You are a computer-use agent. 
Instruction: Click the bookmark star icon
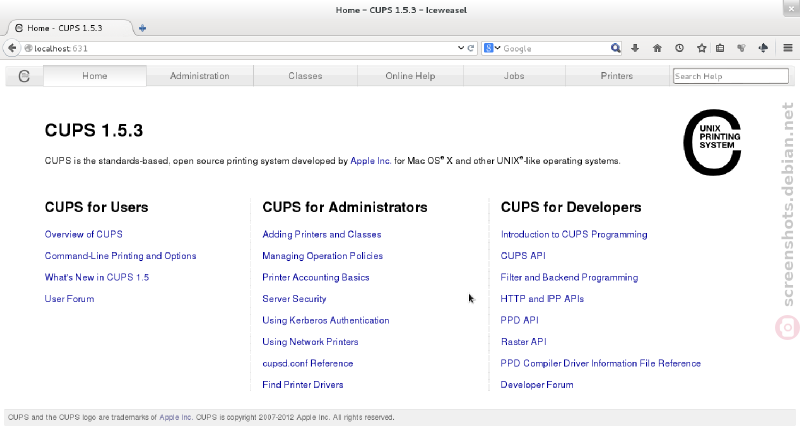point(702,48)
